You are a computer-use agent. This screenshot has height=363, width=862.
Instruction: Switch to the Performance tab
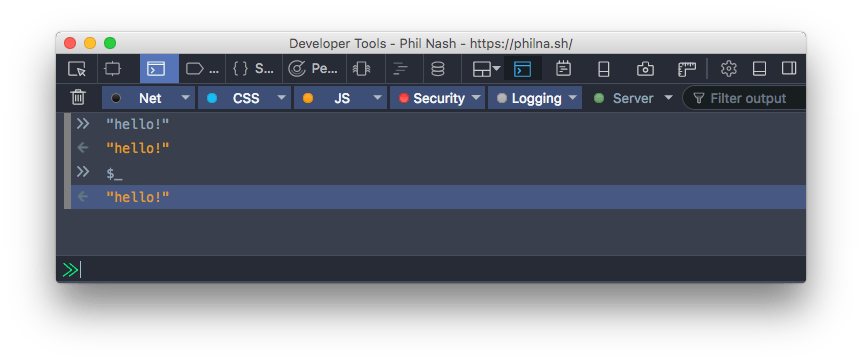[x=314, y=69]
